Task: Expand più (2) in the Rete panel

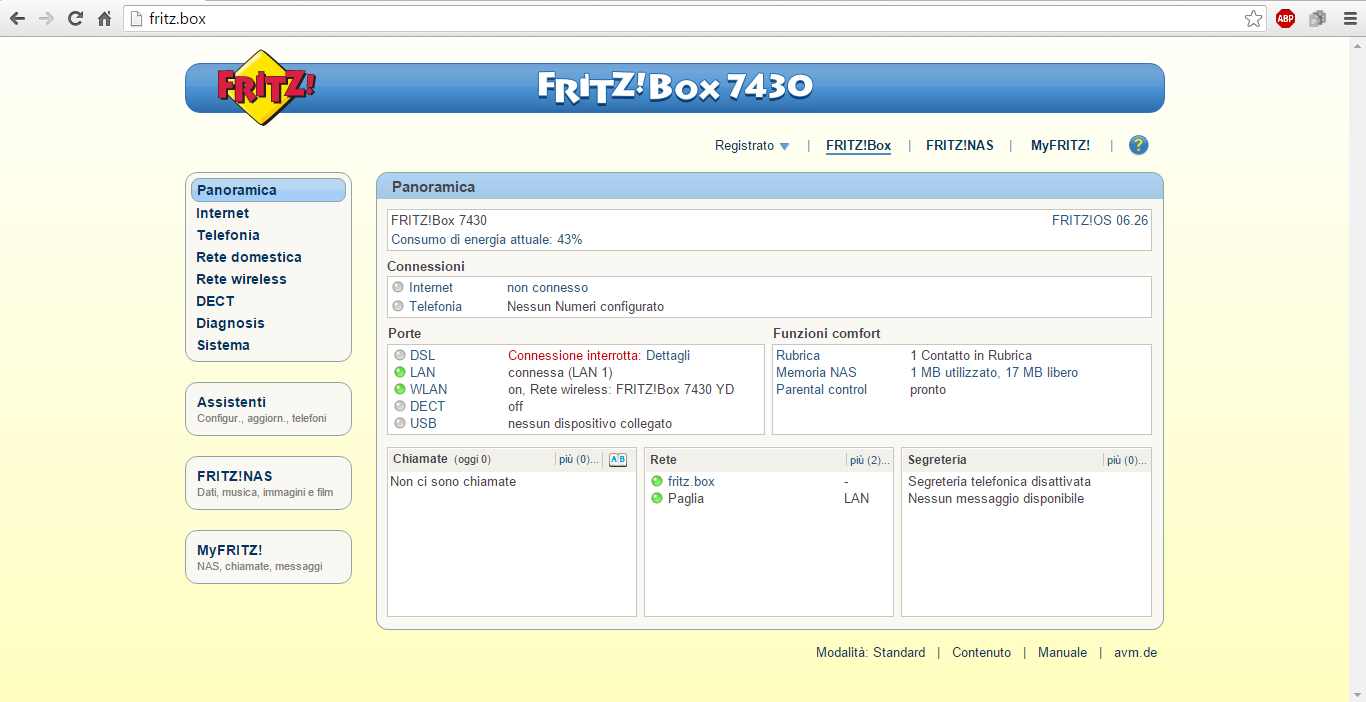Action: pyautogui.click(x=869, y=460)
